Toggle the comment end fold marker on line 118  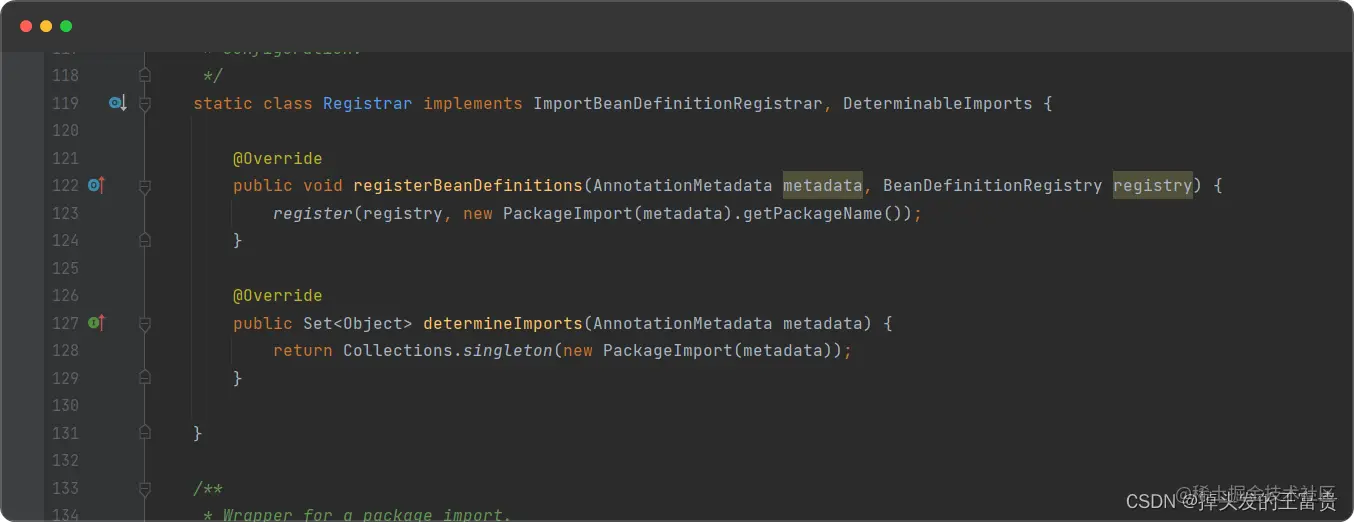[145, 75]
